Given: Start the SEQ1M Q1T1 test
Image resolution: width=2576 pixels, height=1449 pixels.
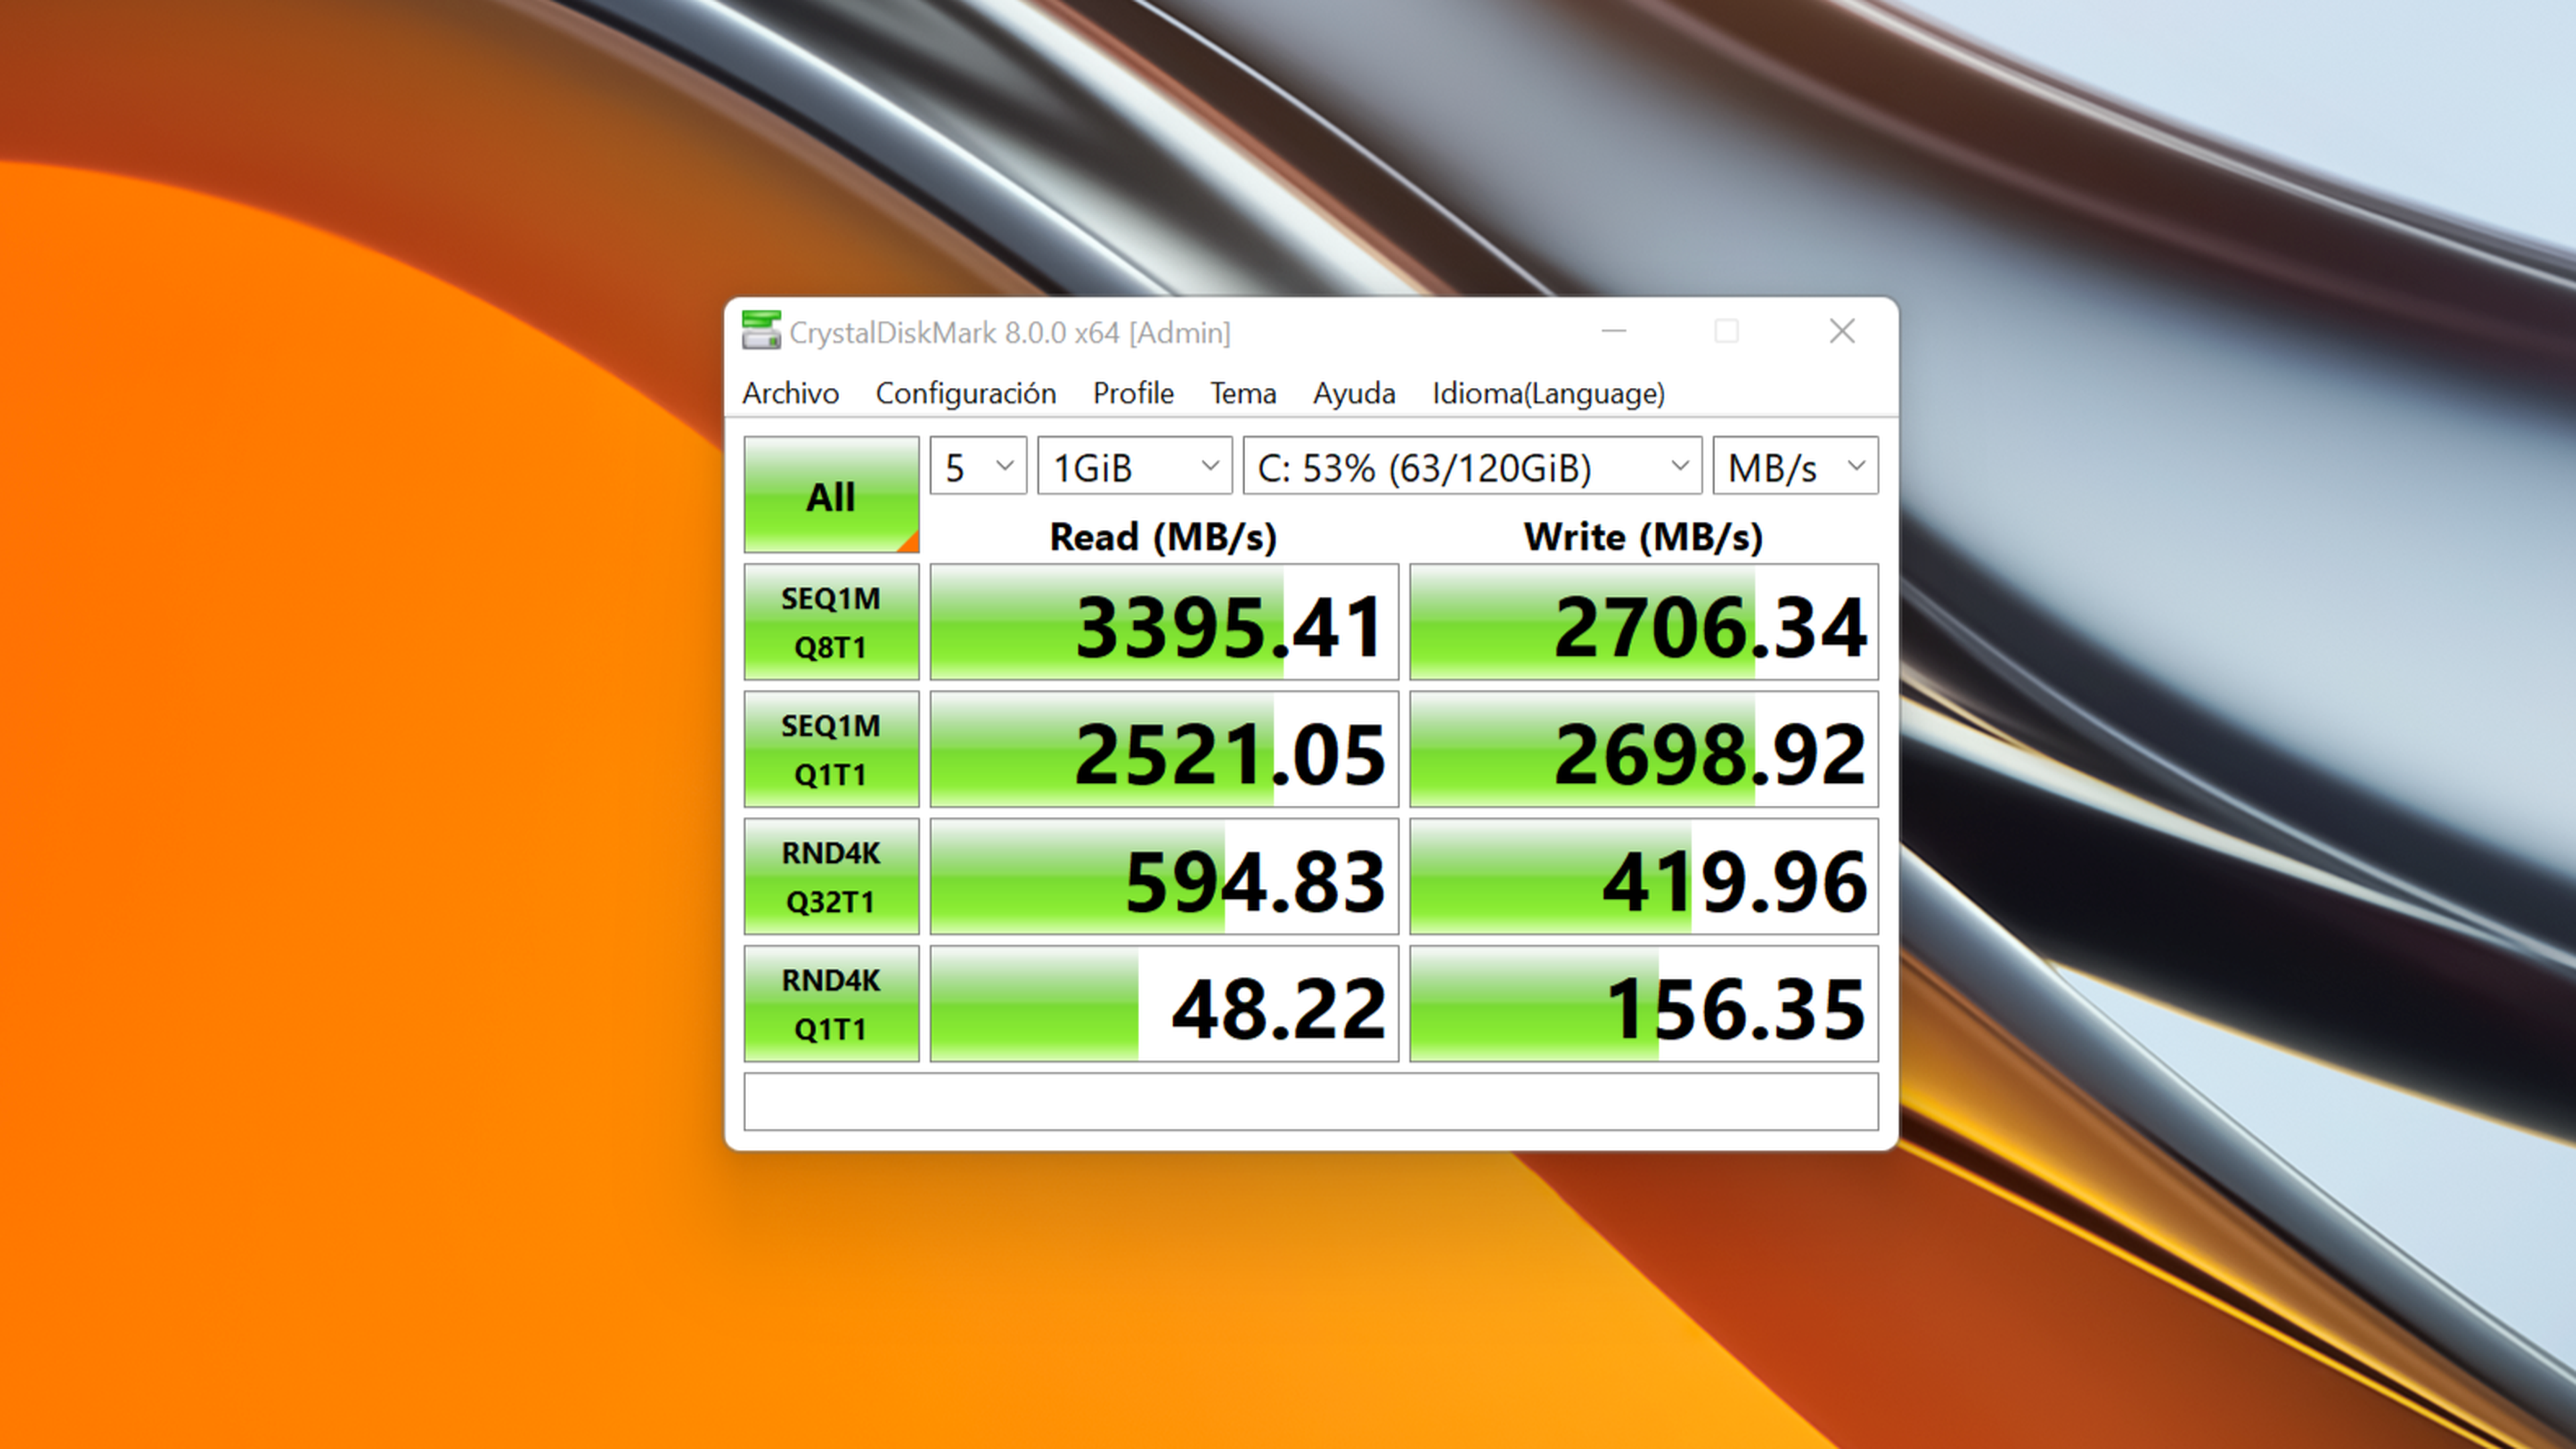Looking at the screenshot, I should (830, 749).
